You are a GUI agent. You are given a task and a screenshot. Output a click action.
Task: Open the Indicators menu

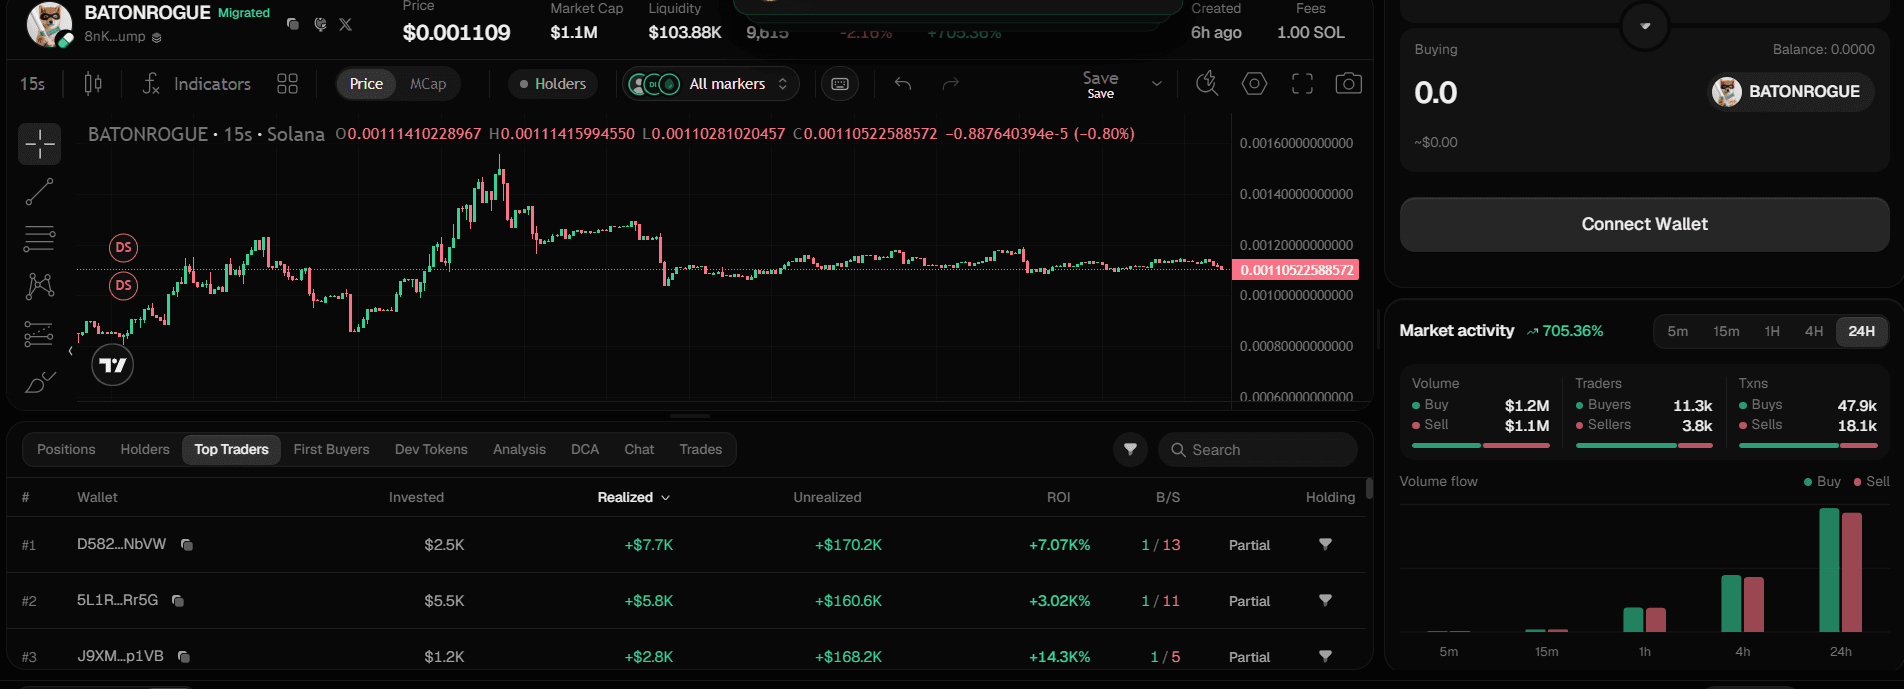click(196, 84)
